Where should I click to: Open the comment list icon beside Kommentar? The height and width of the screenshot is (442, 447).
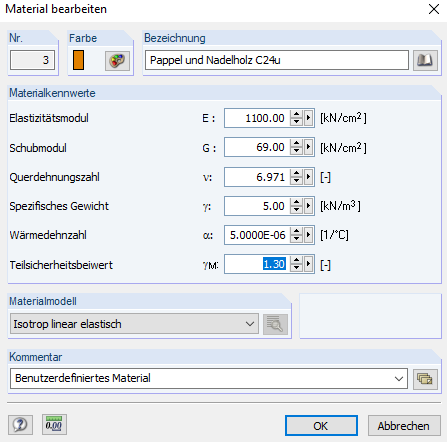point(425,379)
